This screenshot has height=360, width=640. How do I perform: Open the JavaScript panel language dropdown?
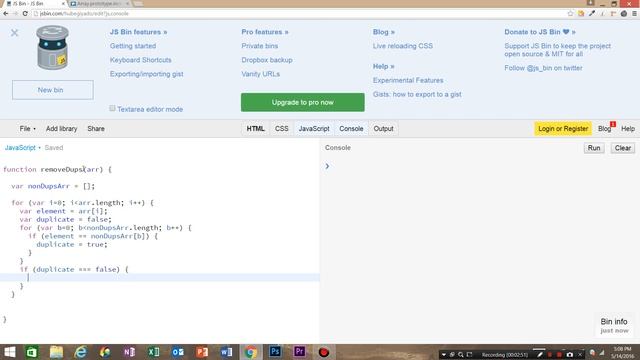[22, 148]
